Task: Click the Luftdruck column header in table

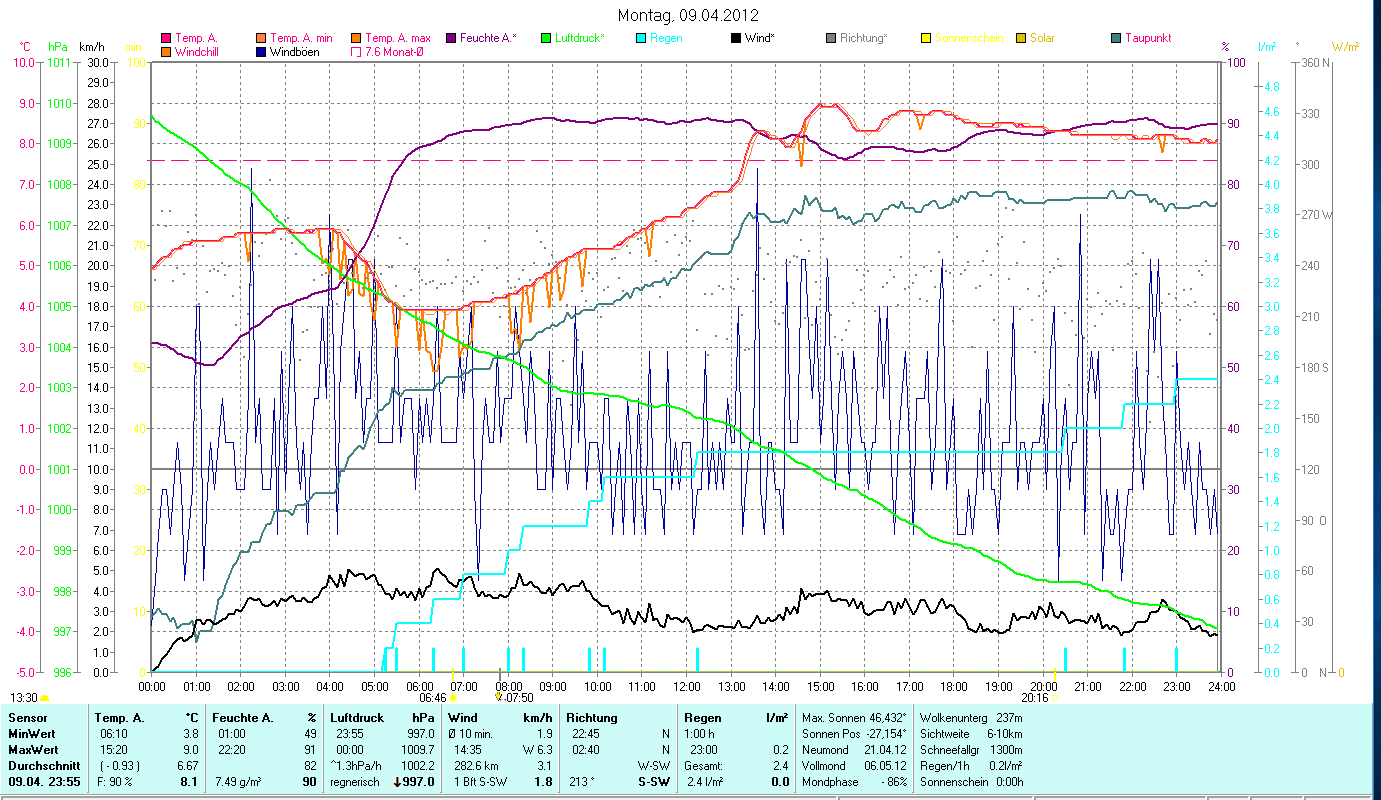Action: click(357, 718)
